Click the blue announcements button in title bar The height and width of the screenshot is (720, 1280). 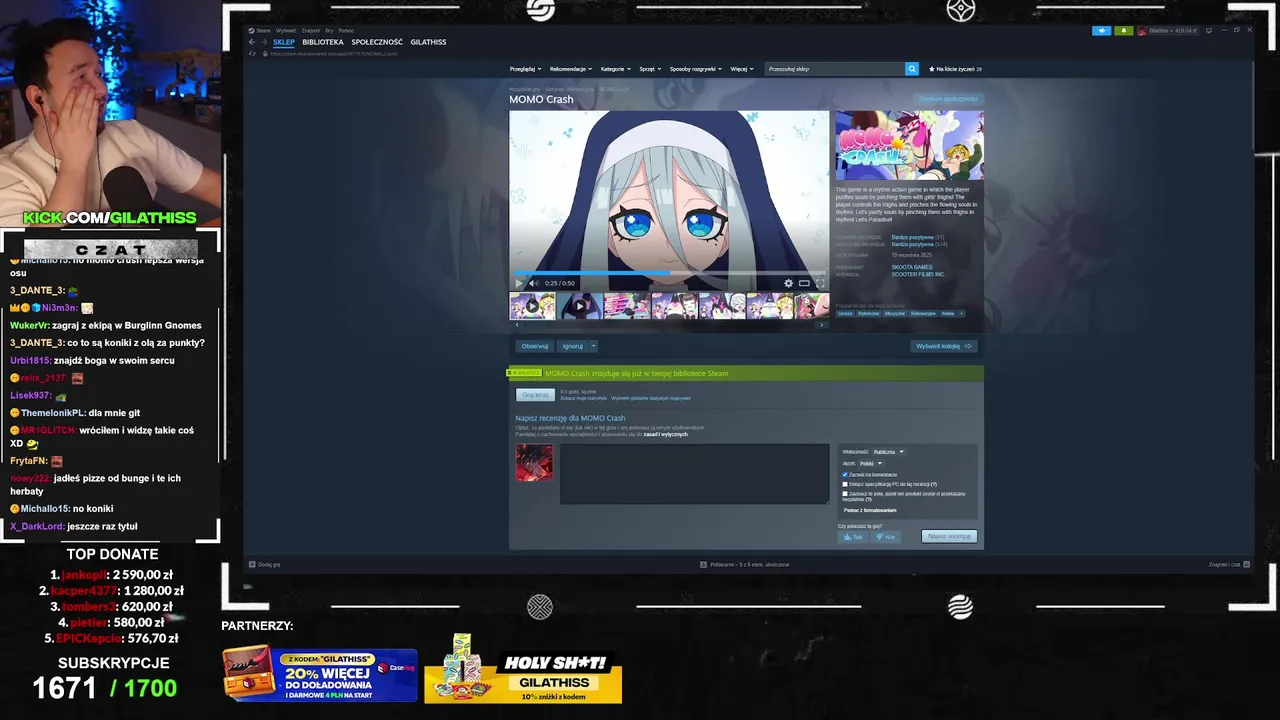(1102, 31)
